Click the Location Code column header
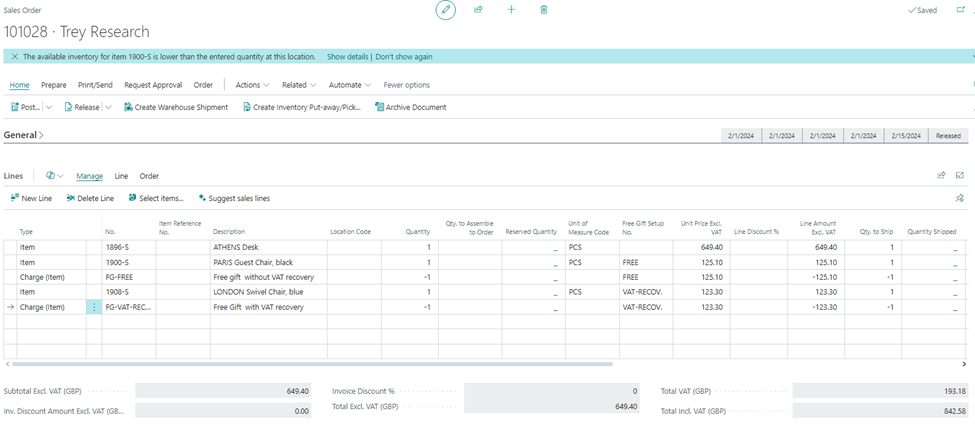Viewport: 975px width, 432px height. pyautogui.click(x=350, y=232)
